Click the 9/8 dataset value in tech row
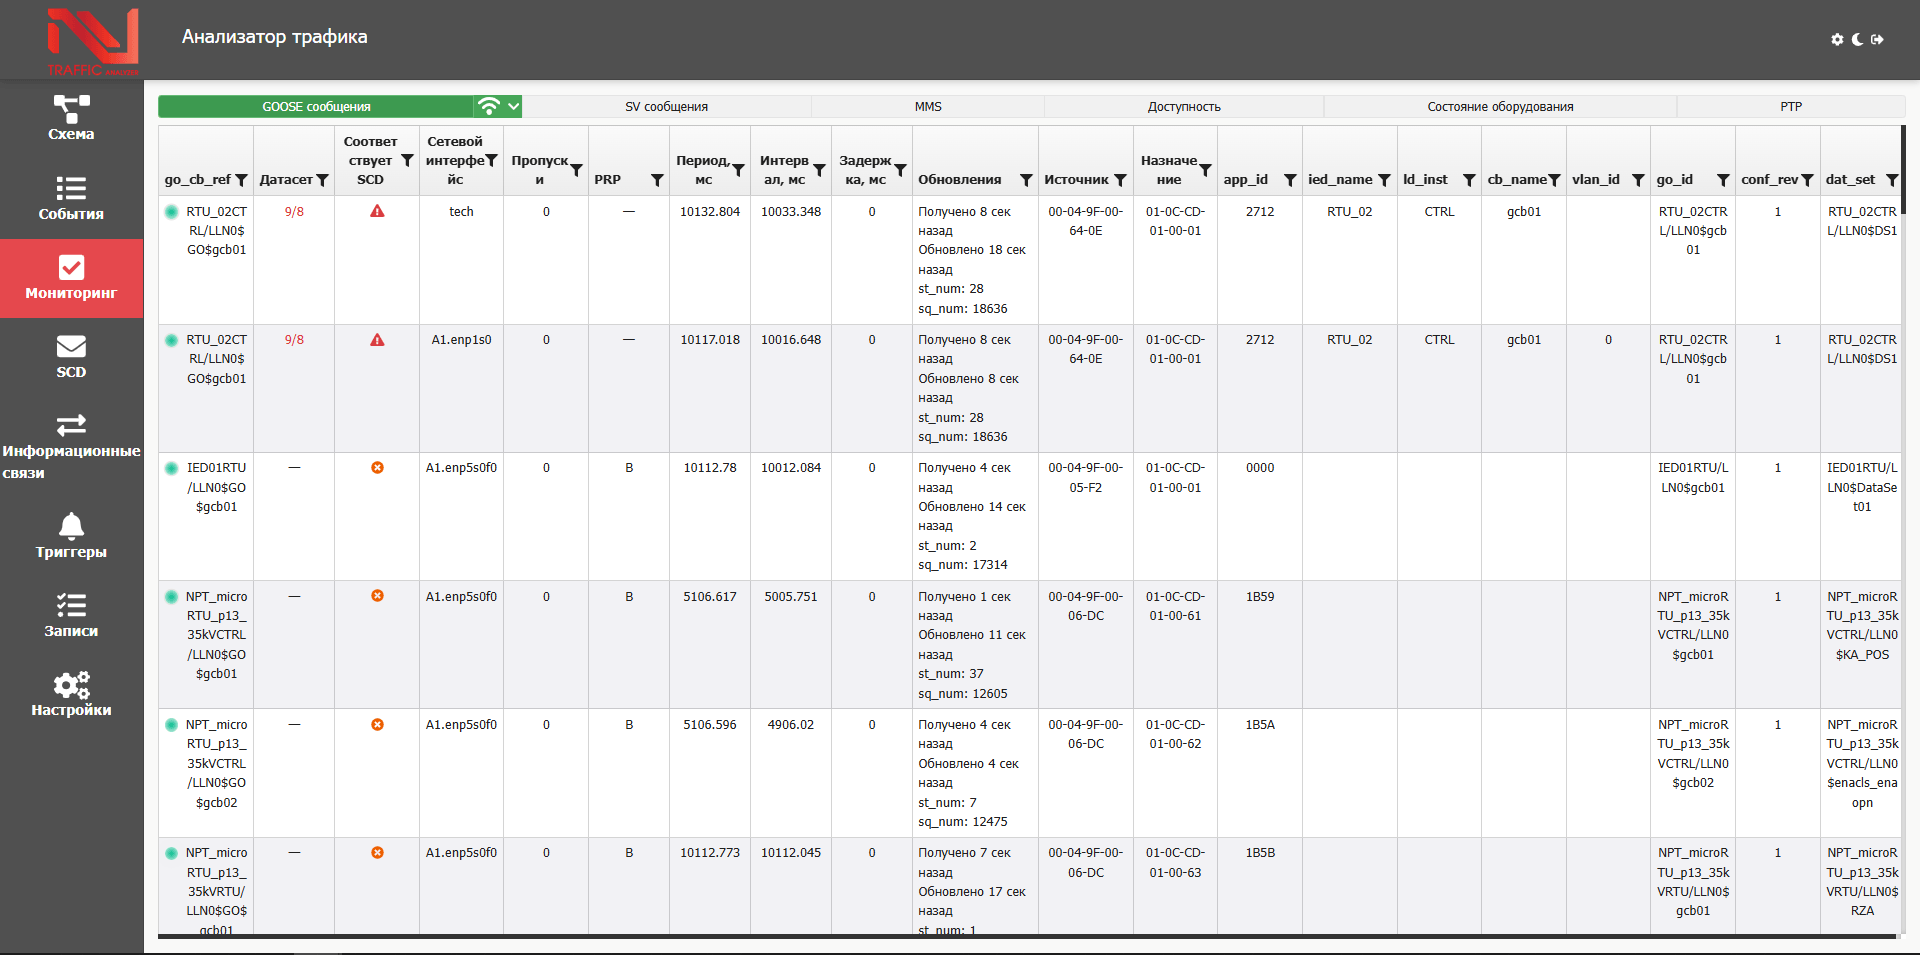This screenshot has height=955, width=1920. tap(294, 212)
